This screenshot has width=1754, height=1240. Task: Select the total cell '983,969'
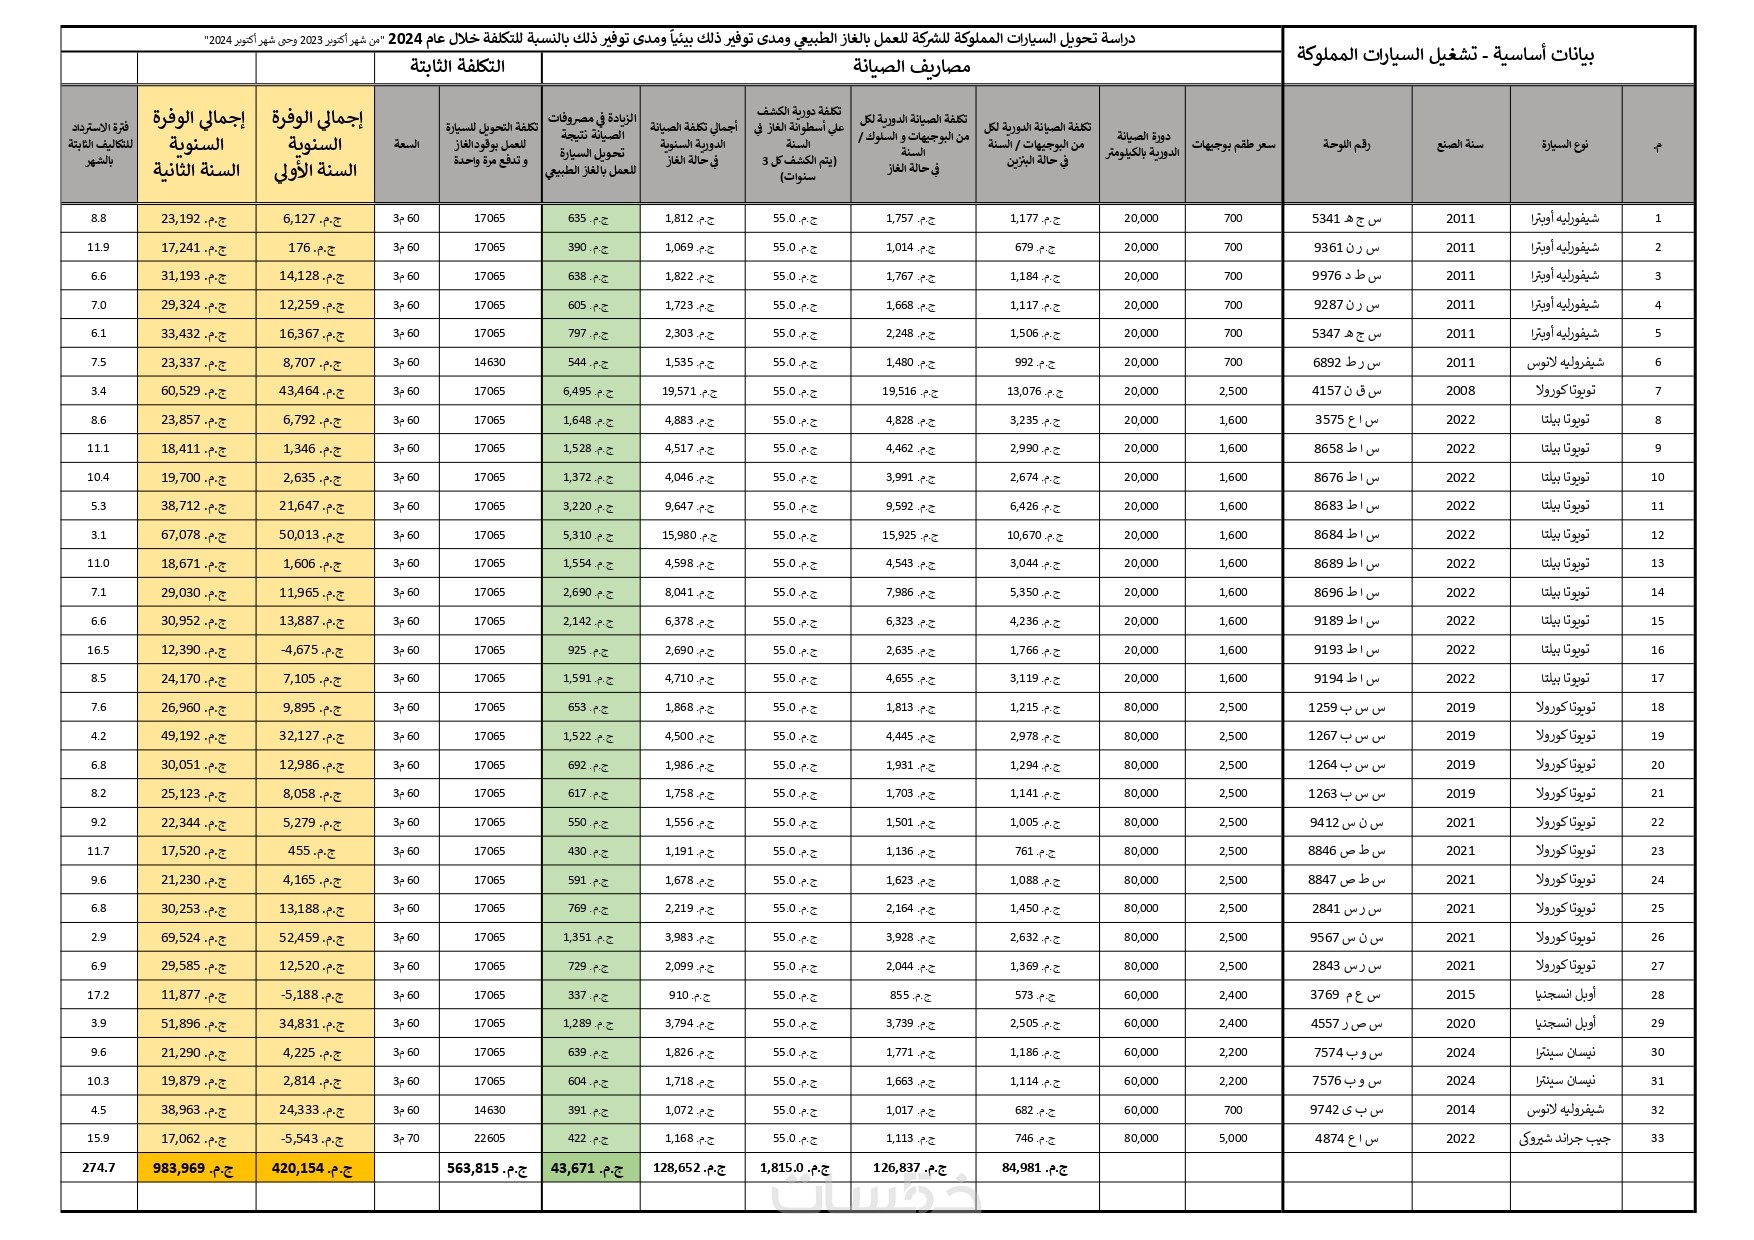tap(196, 1167)
